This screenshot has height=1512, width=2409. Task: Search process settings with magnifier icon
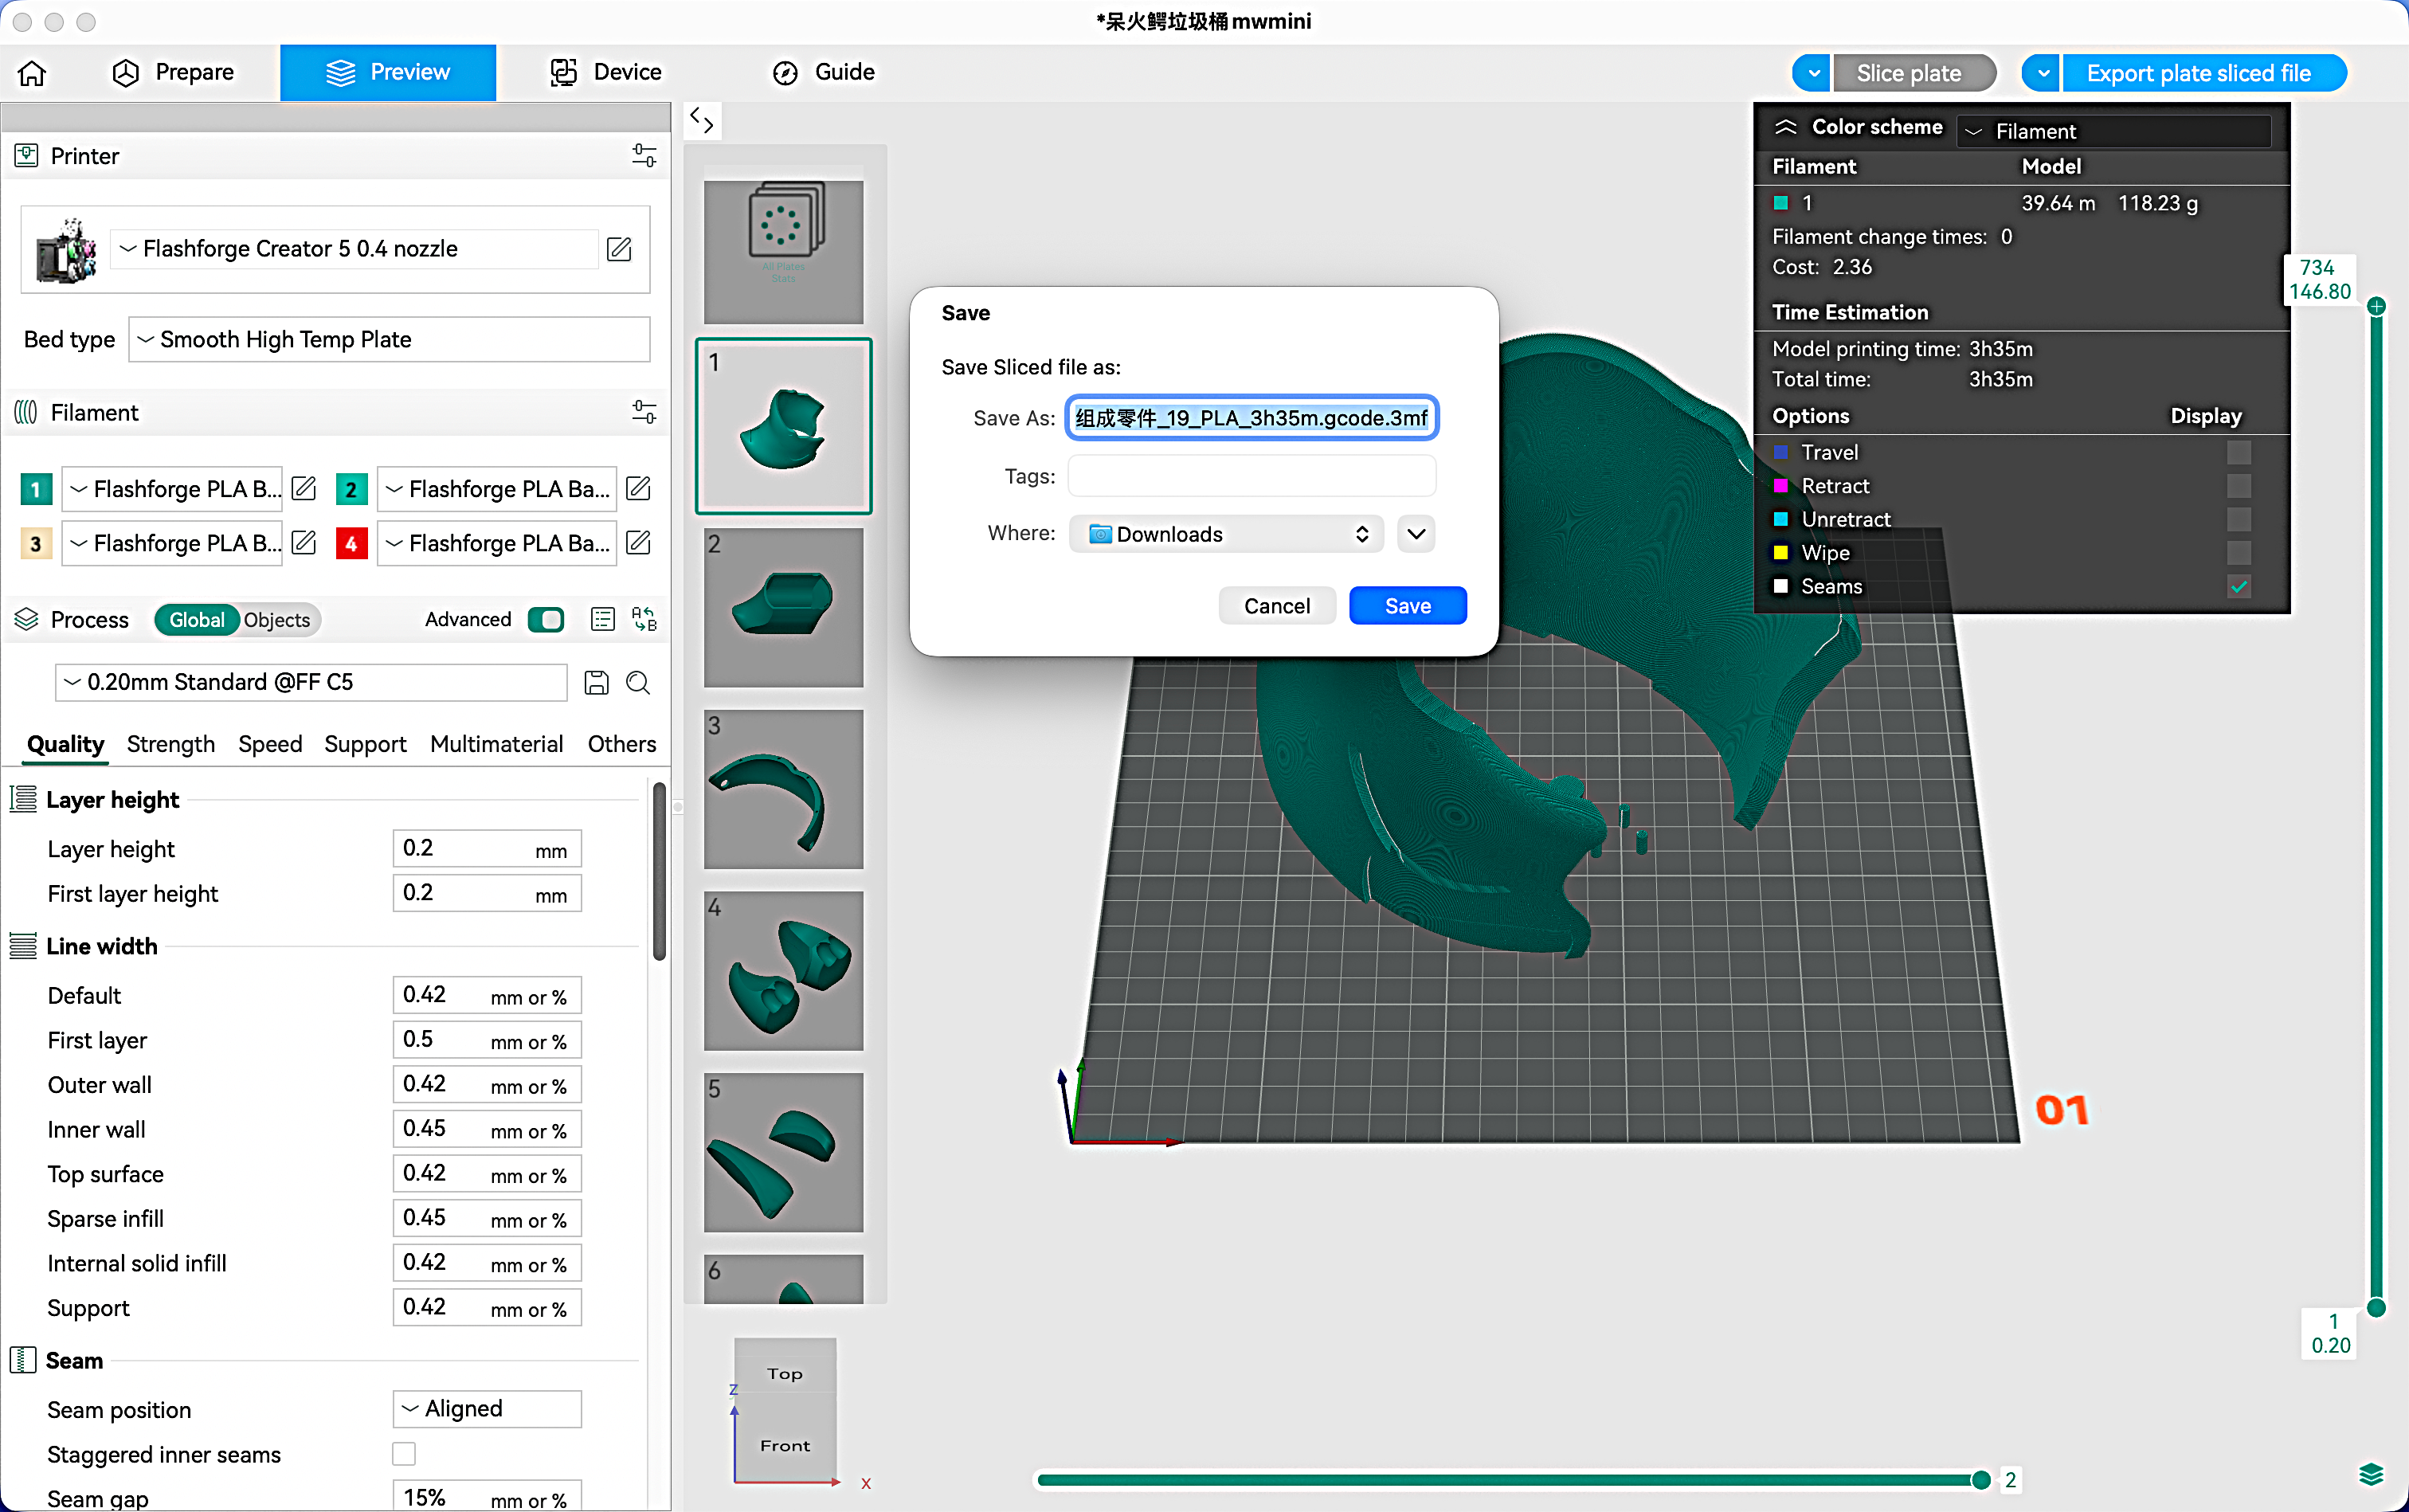[638, 682]
